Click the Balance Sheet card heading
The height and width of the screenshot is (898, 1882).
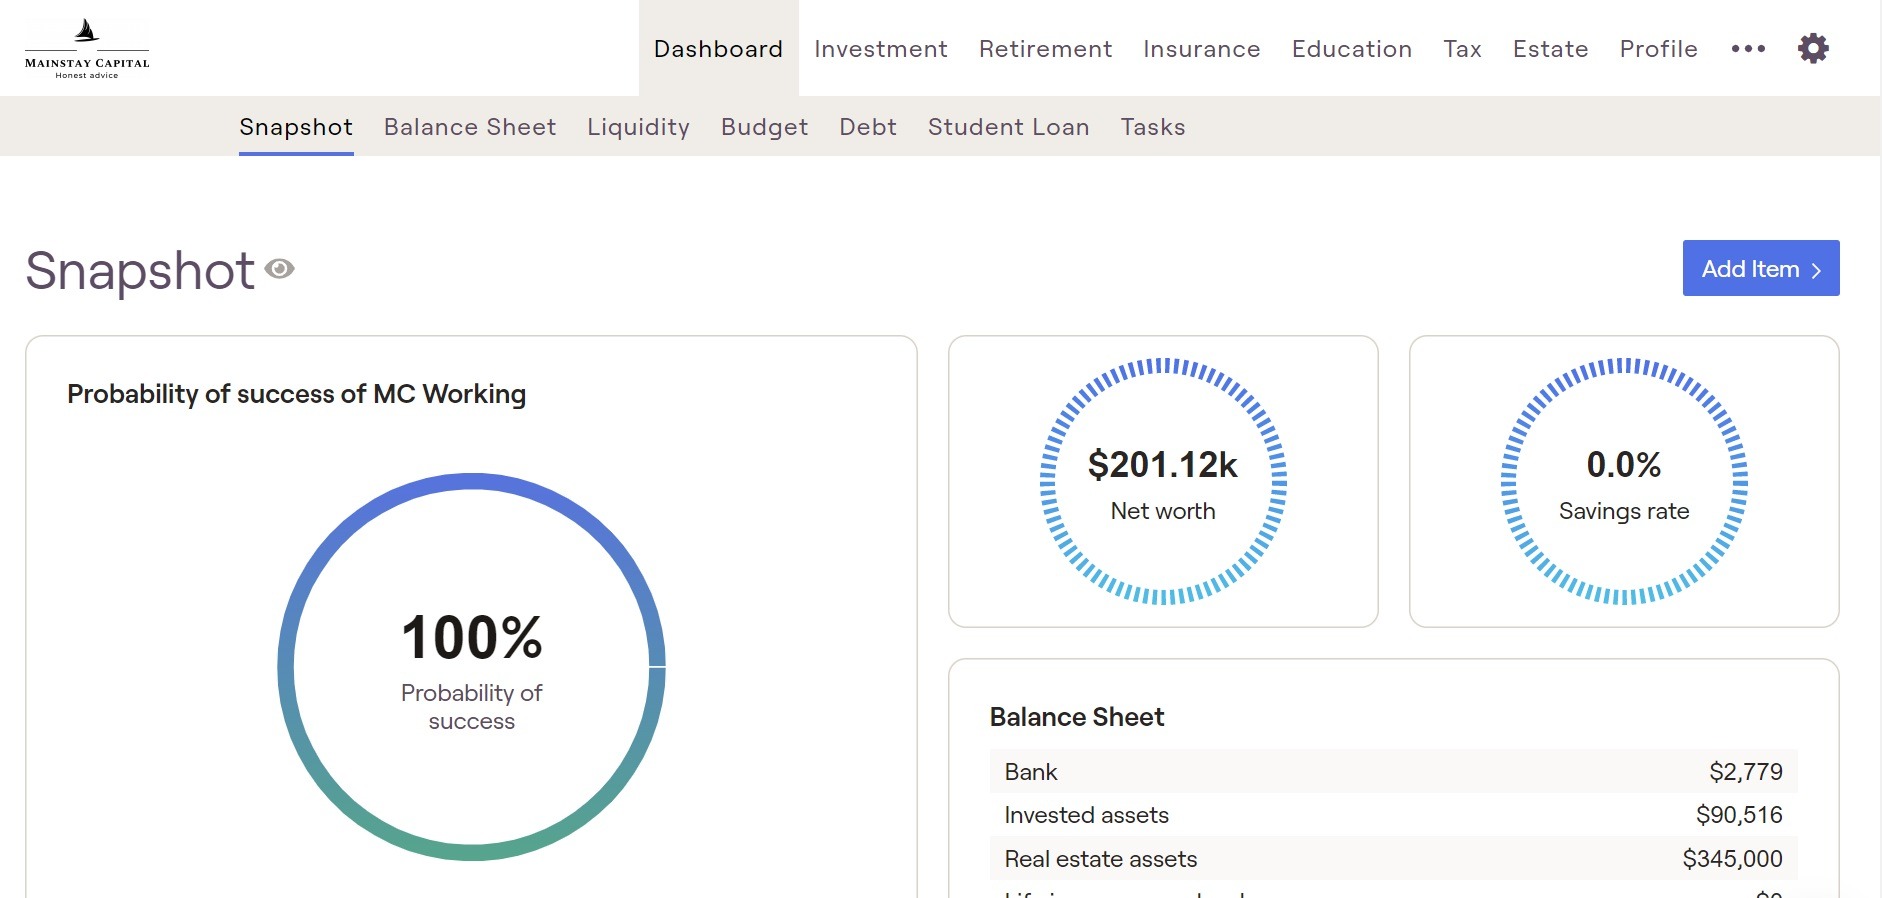[x=1077, y=717]
